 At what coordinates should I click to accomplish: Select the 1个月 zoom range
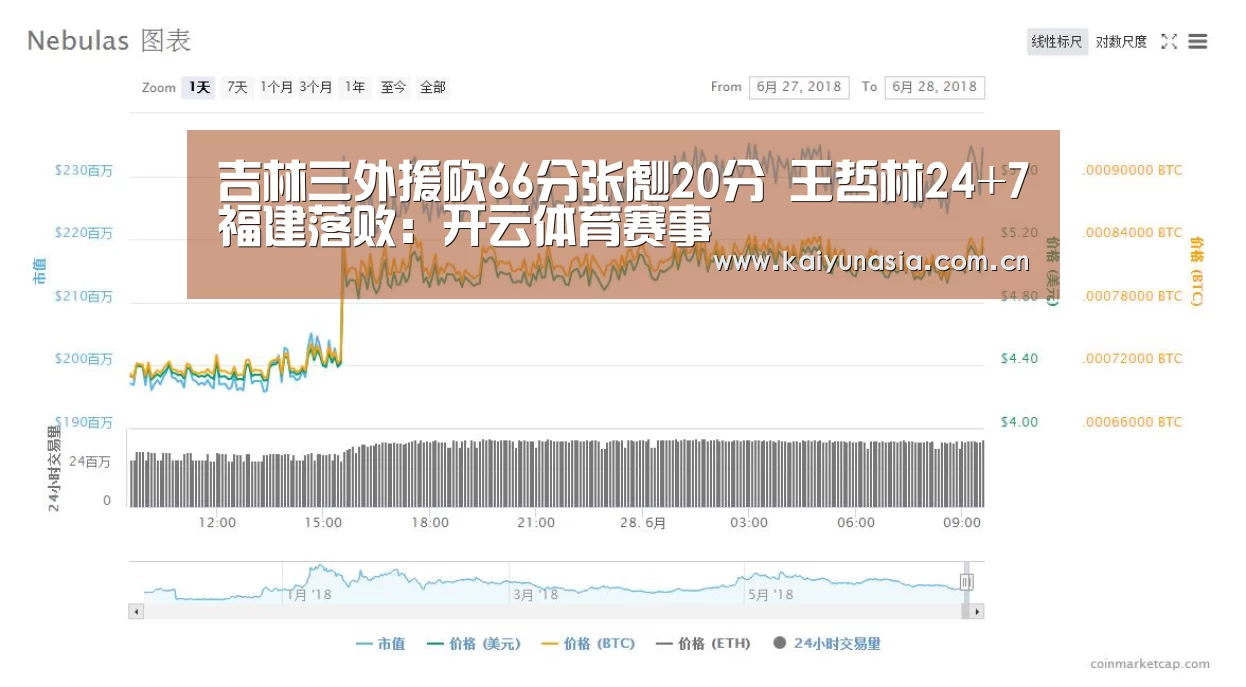click(276, 87)
